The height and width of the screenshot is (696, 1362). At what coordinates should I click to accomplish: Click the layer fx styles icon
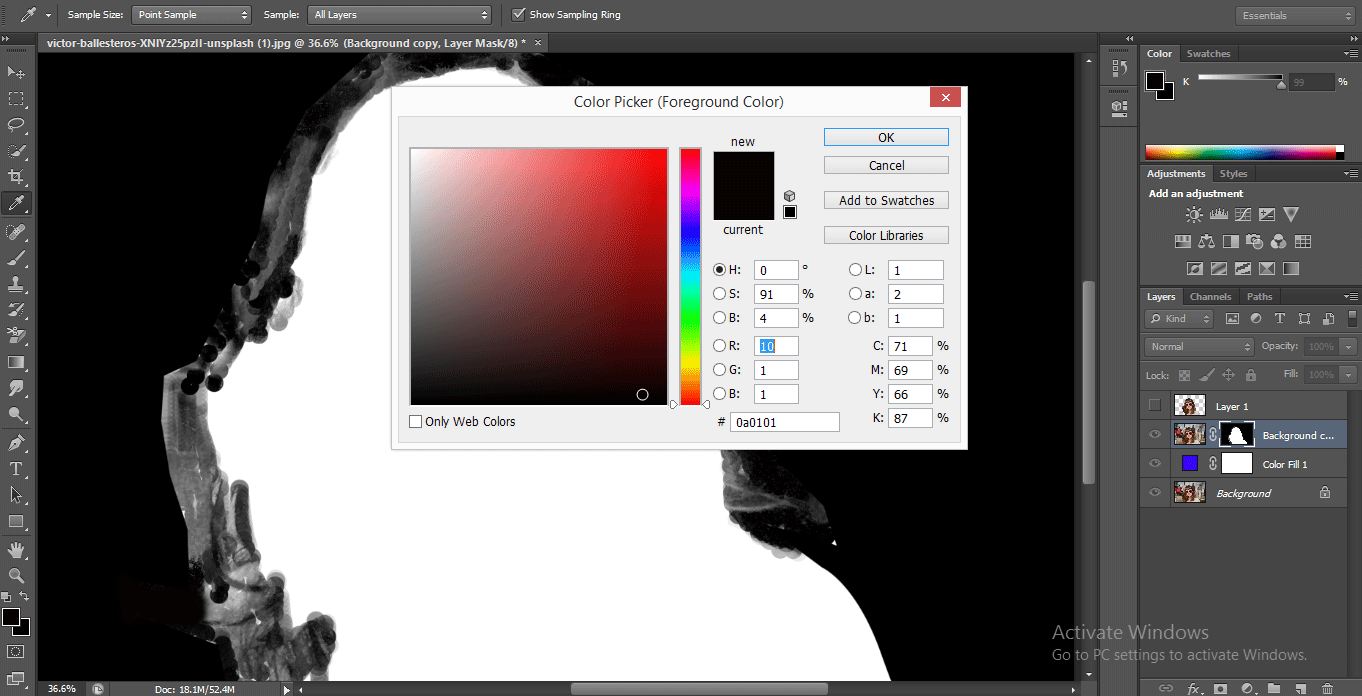[x=1194, y=688]
